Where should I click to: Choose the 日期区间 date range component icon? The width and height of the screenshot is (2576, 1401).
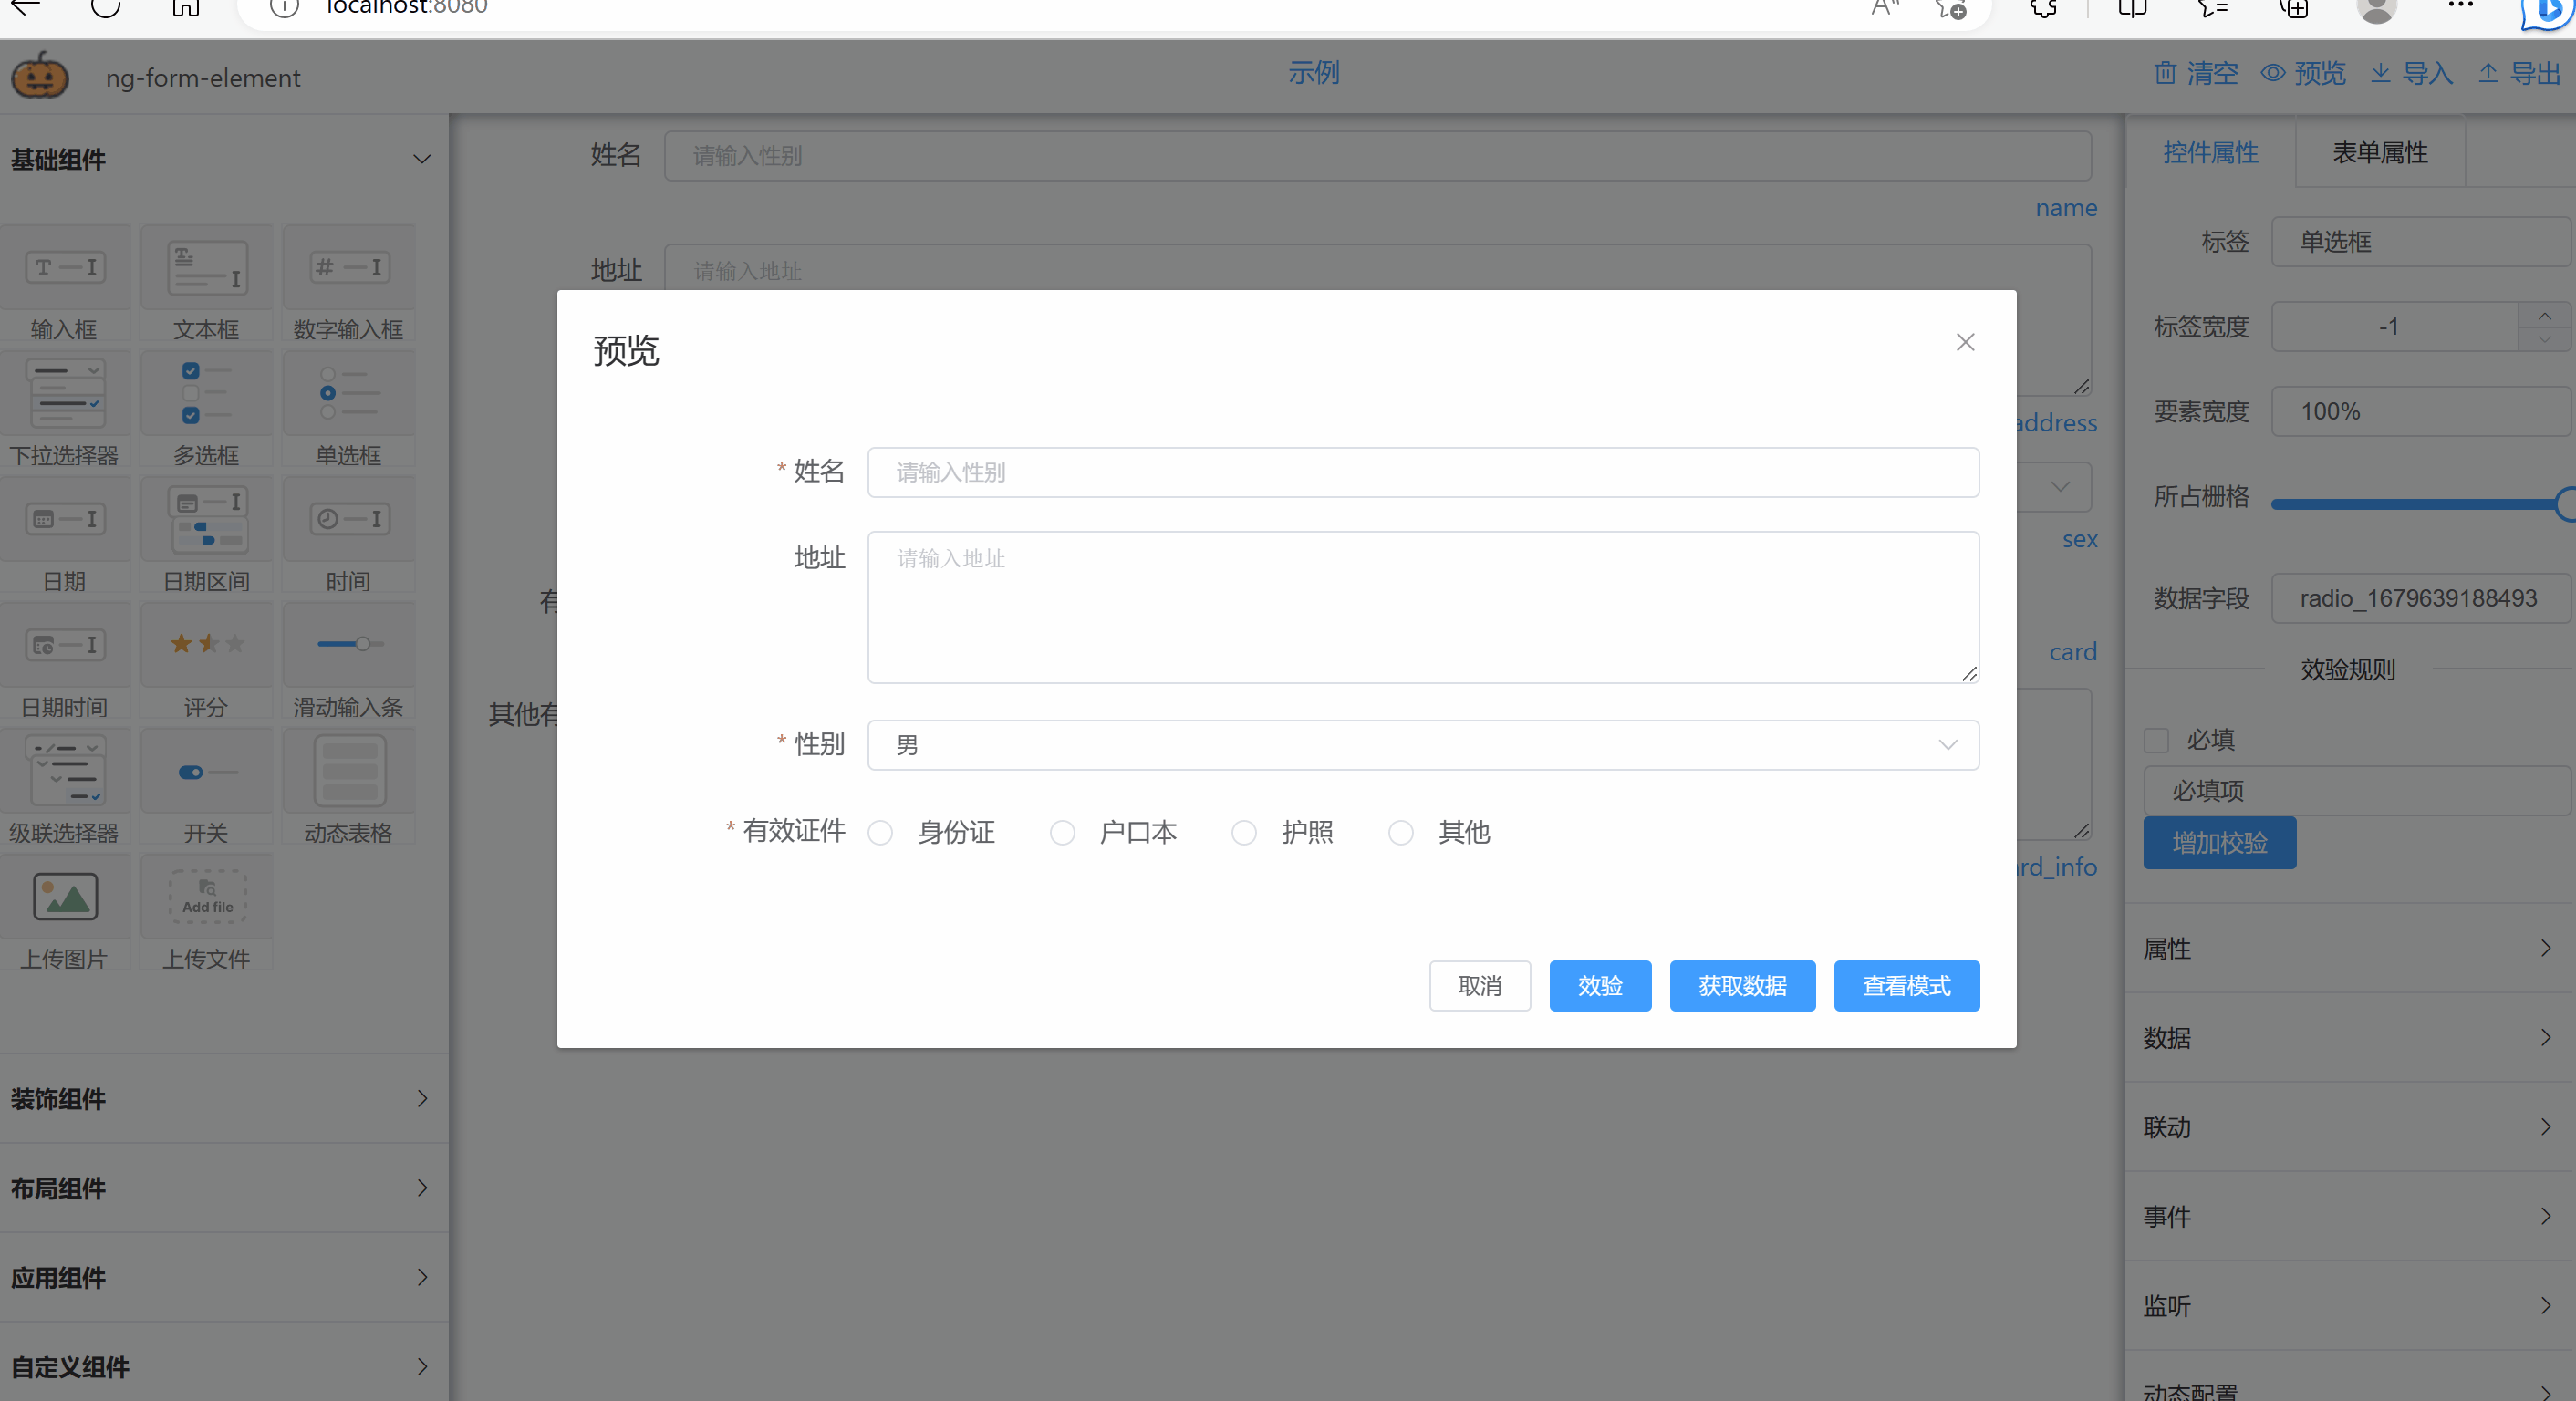[207, 520]
